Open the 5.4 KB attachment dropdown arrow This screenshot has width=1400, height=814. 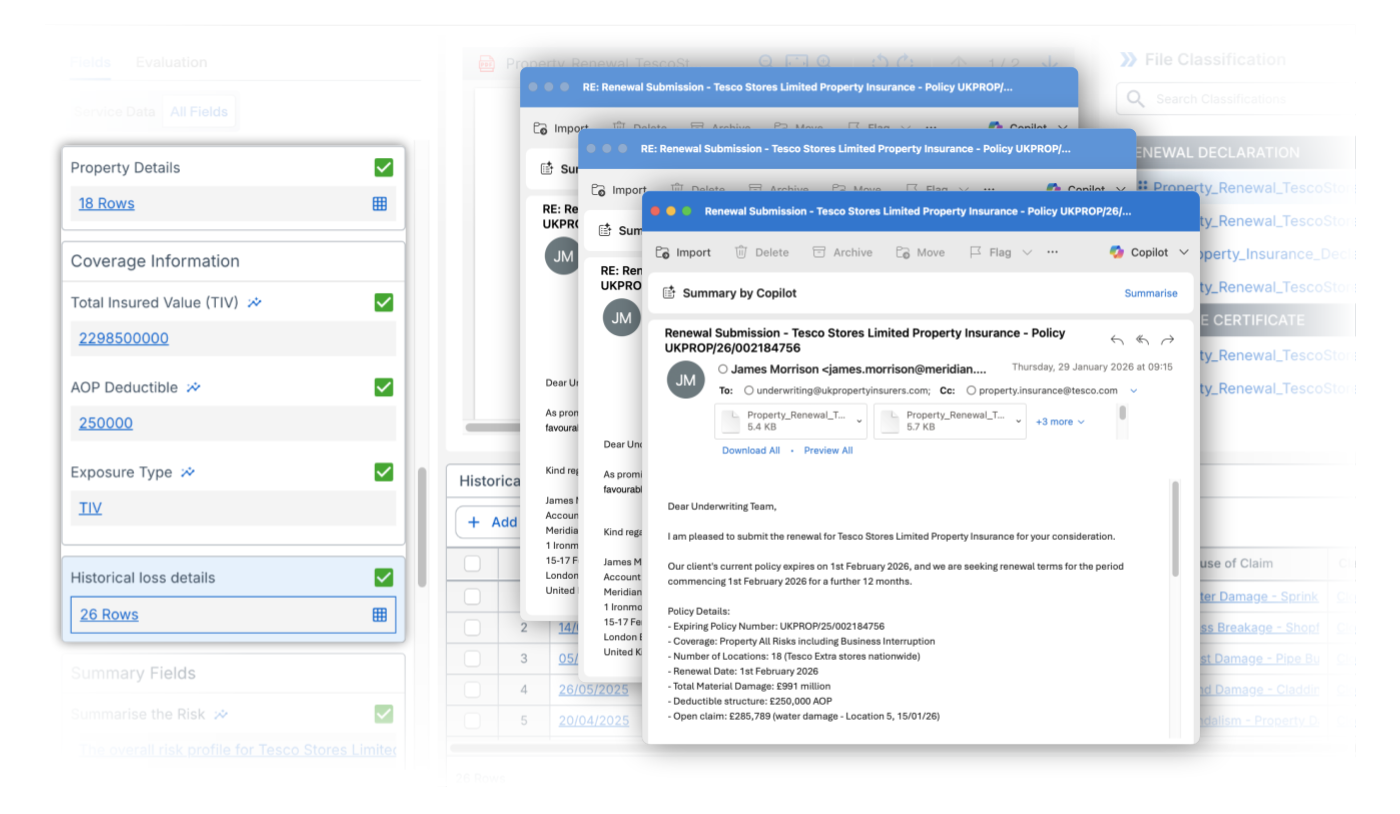[x=859, y=422]
